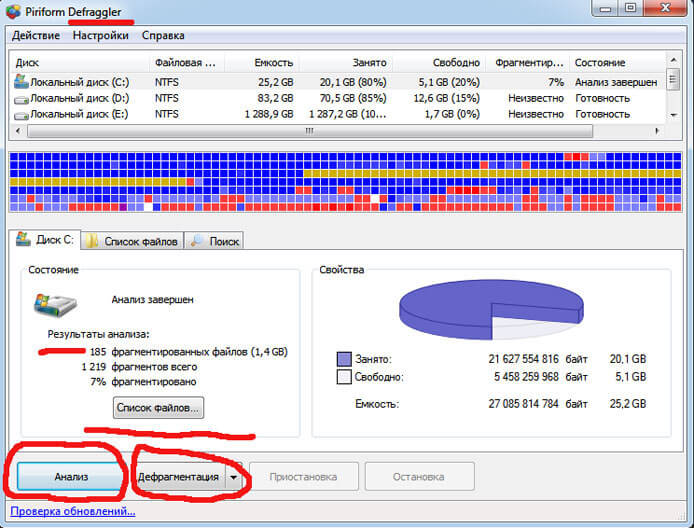Click the horizontal scrollbar right arrow
Screen dimensions: 694x528
[657, 131]
